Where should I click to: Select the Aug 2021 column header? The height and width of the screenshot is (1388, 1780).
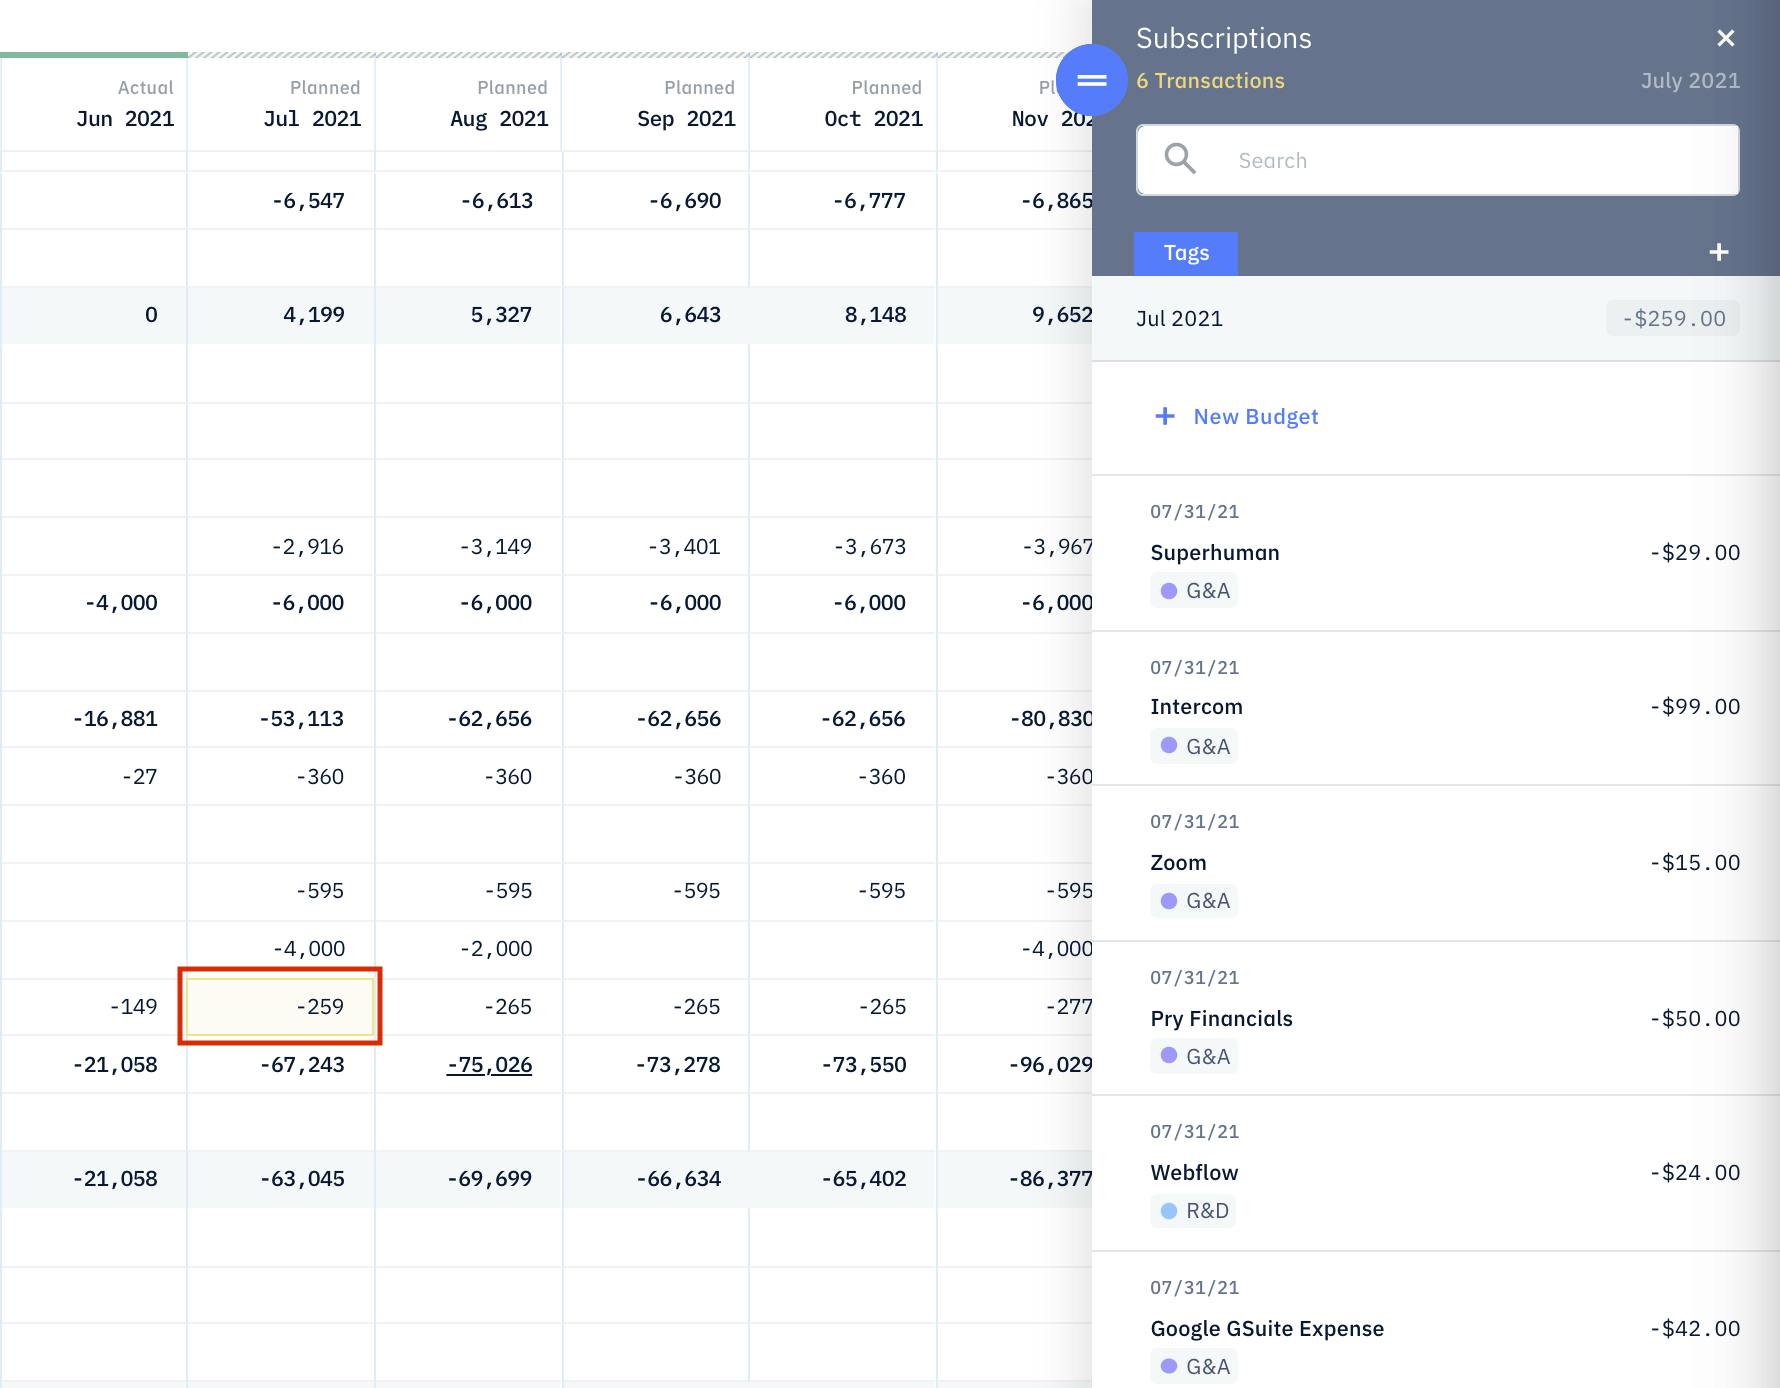coord(468,104)
